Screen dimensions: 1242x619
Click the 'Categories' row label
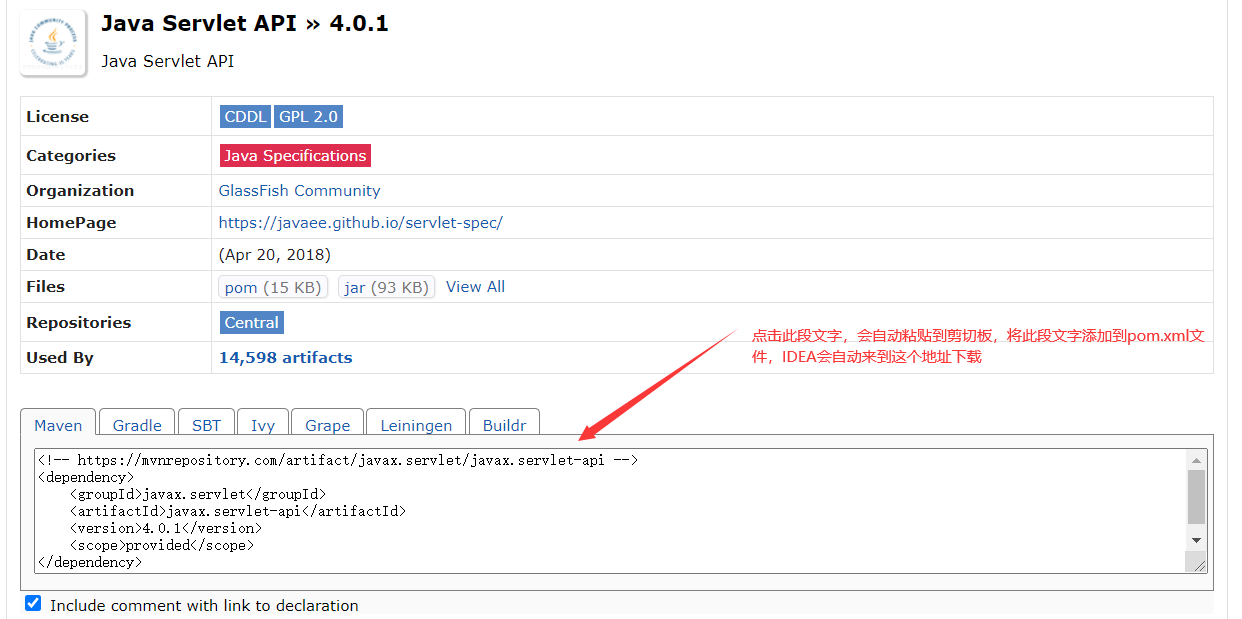tap(71, 155)
